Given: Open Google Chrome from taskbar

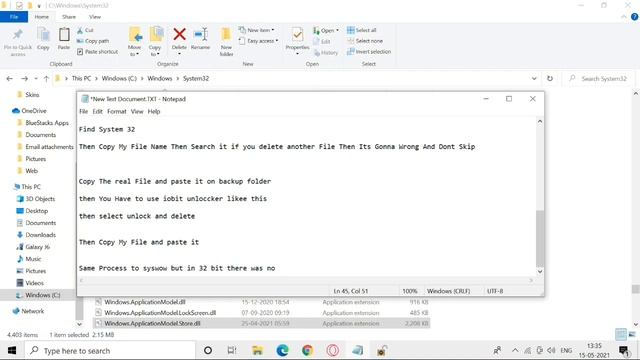Looking at the screenshot, I should click(x=307, y=350).
